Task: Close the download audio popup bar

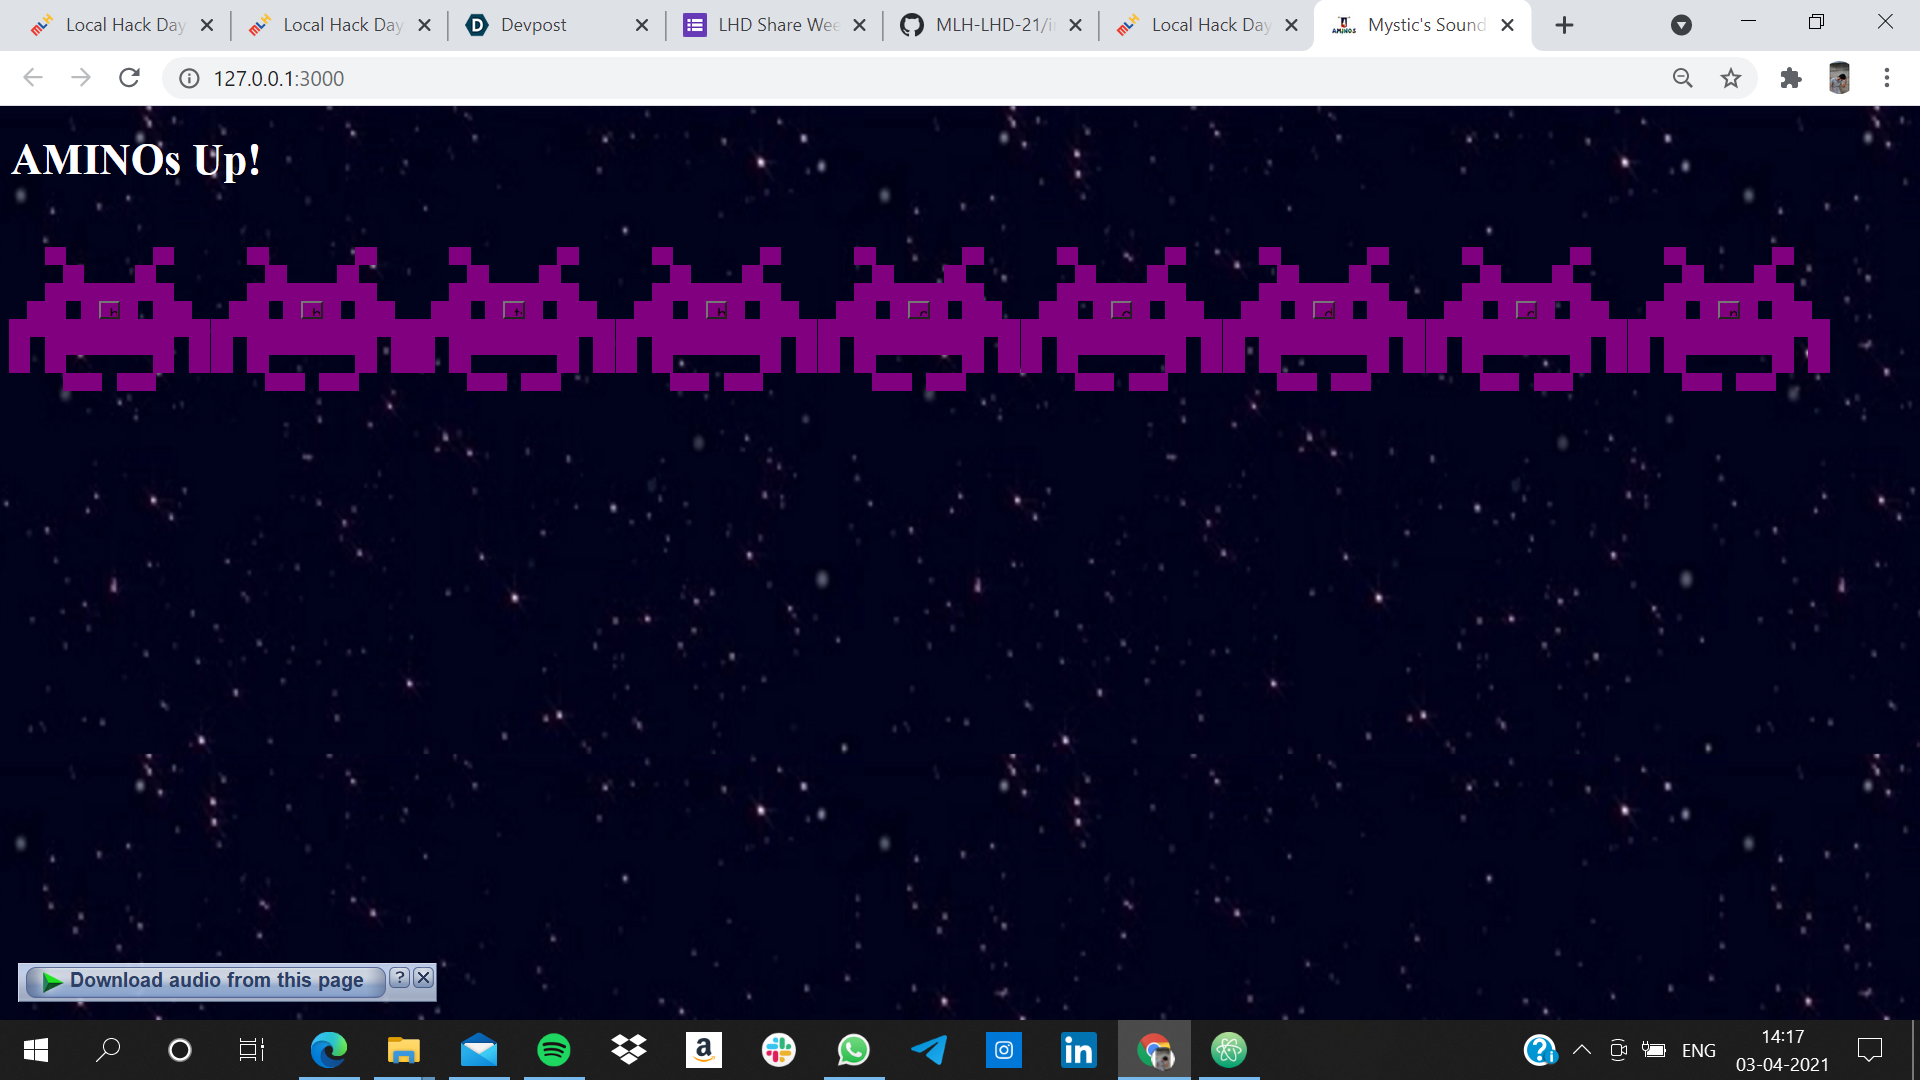Action: [x=423, y=978]
